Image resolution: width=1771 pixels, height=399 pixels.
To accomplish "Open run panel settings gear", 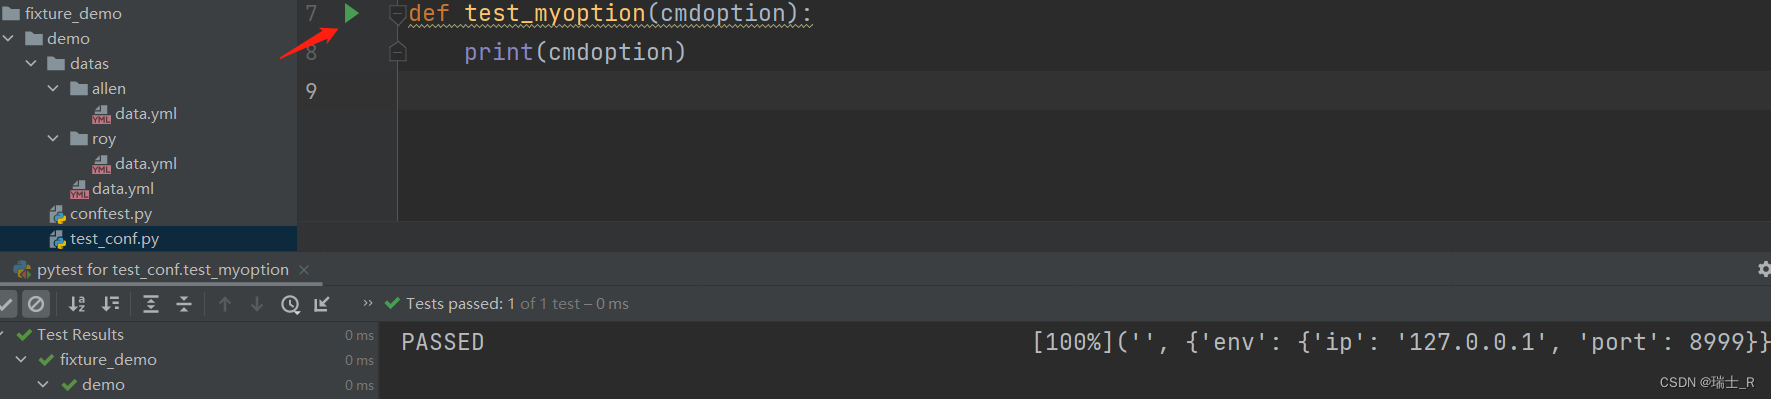I will (x=1764, y=269).
